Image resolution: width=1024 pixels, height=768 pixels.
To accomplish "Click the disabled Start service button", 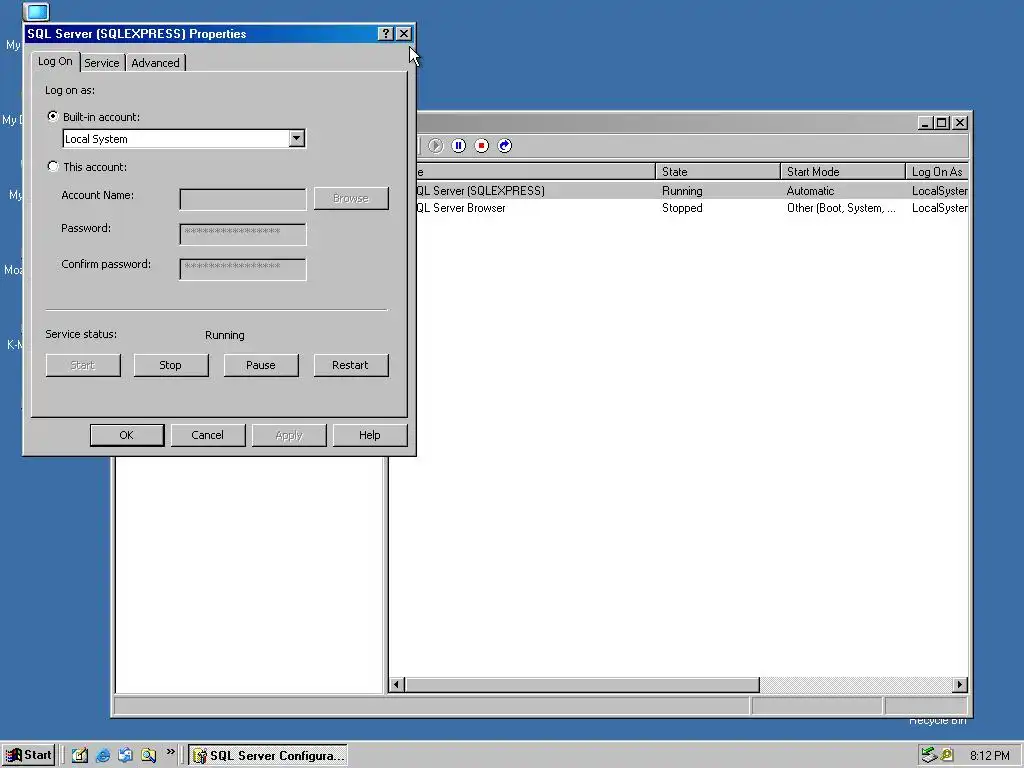I will 83,365.
